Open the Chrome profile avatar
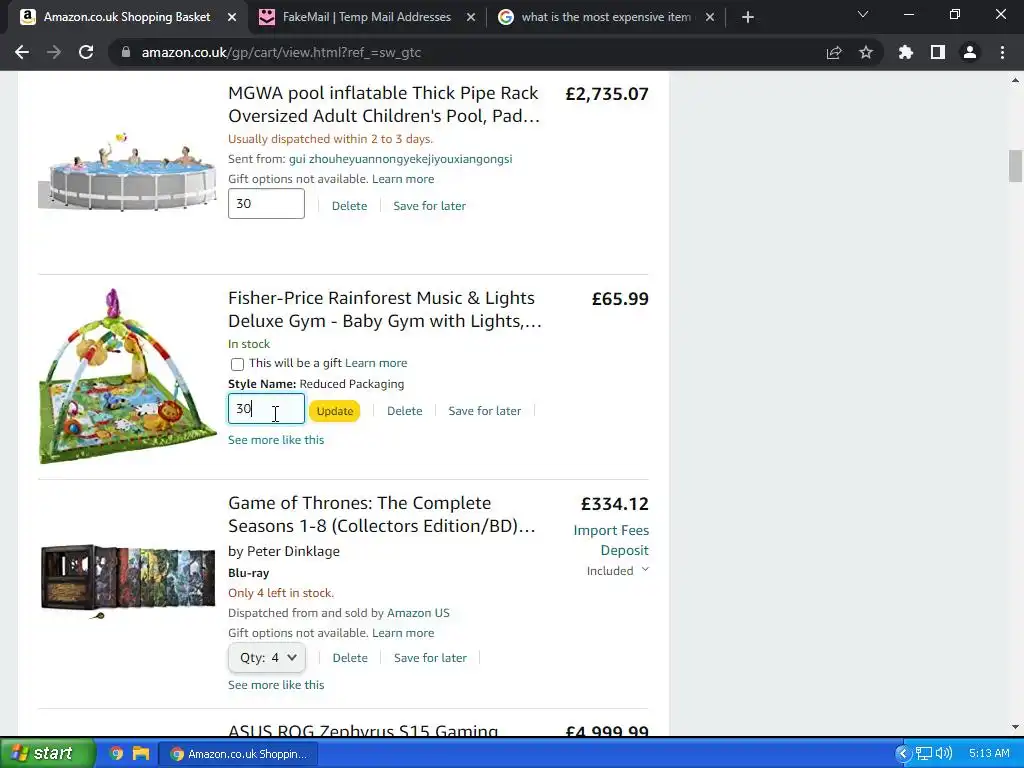Screen dimensions: 1024x768 point(970,52)
